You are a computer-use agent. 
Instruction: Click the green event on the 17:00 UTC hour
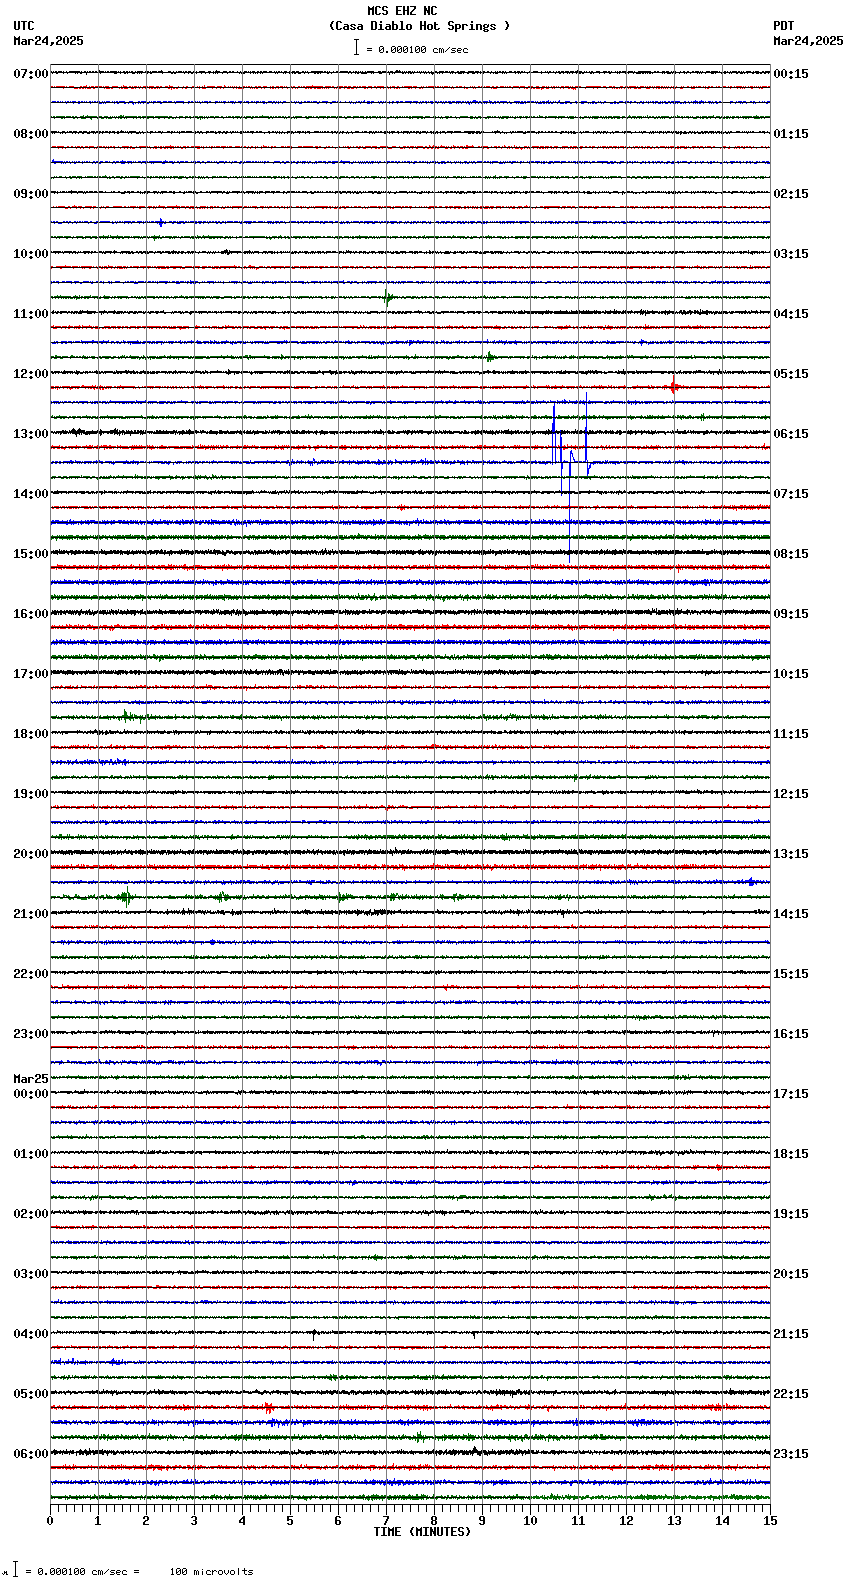click(127, 716)
